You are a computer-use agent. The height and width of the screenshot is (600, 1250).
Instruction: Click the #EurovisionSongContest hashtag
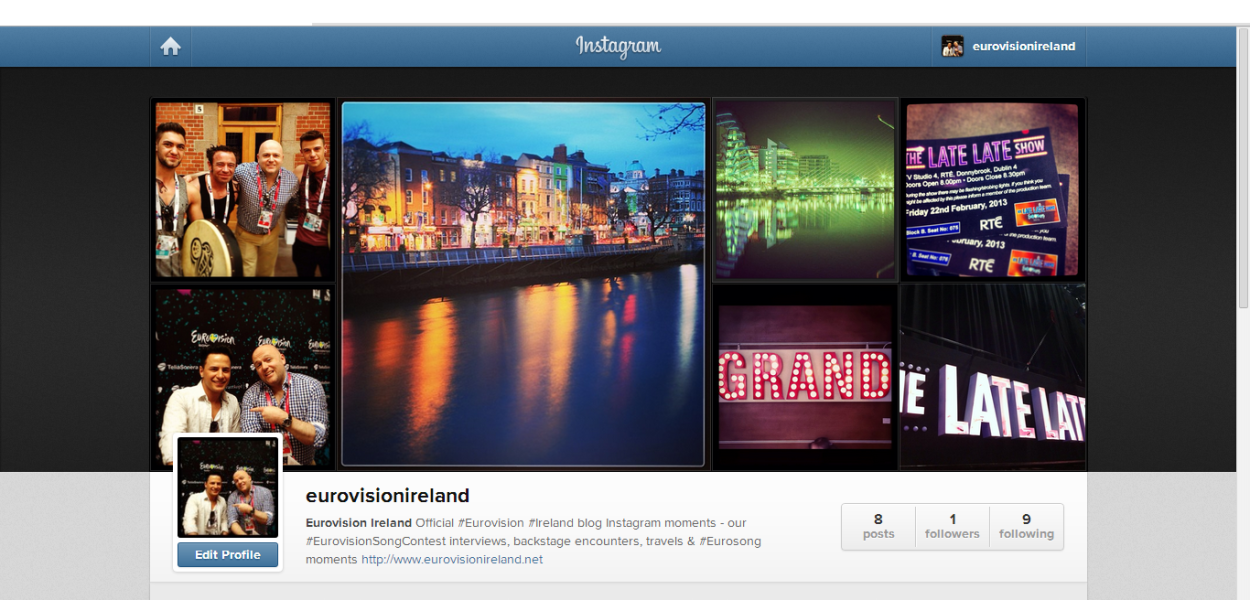(375, 541)
